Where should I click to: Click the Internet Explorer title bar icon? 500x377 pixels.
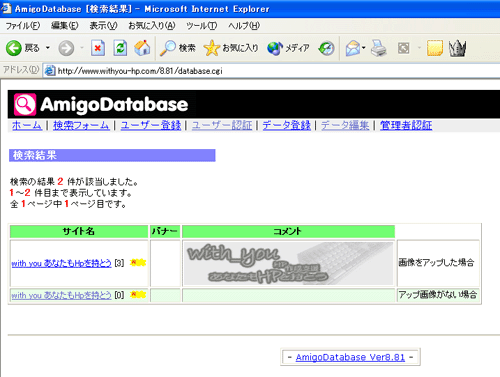(x=6, y=8)
